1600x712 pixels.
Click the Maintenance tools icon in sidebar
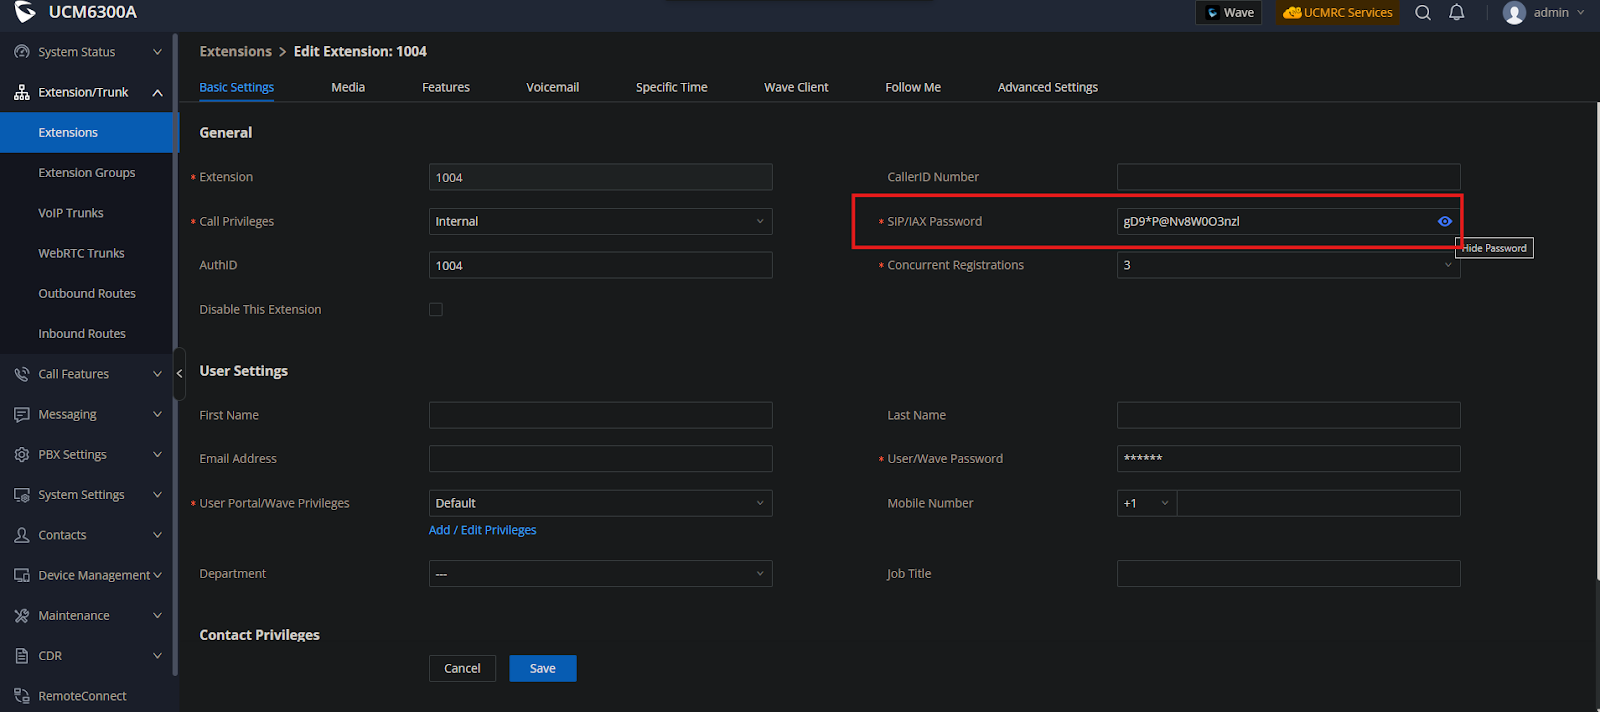[x=22, y=616]
